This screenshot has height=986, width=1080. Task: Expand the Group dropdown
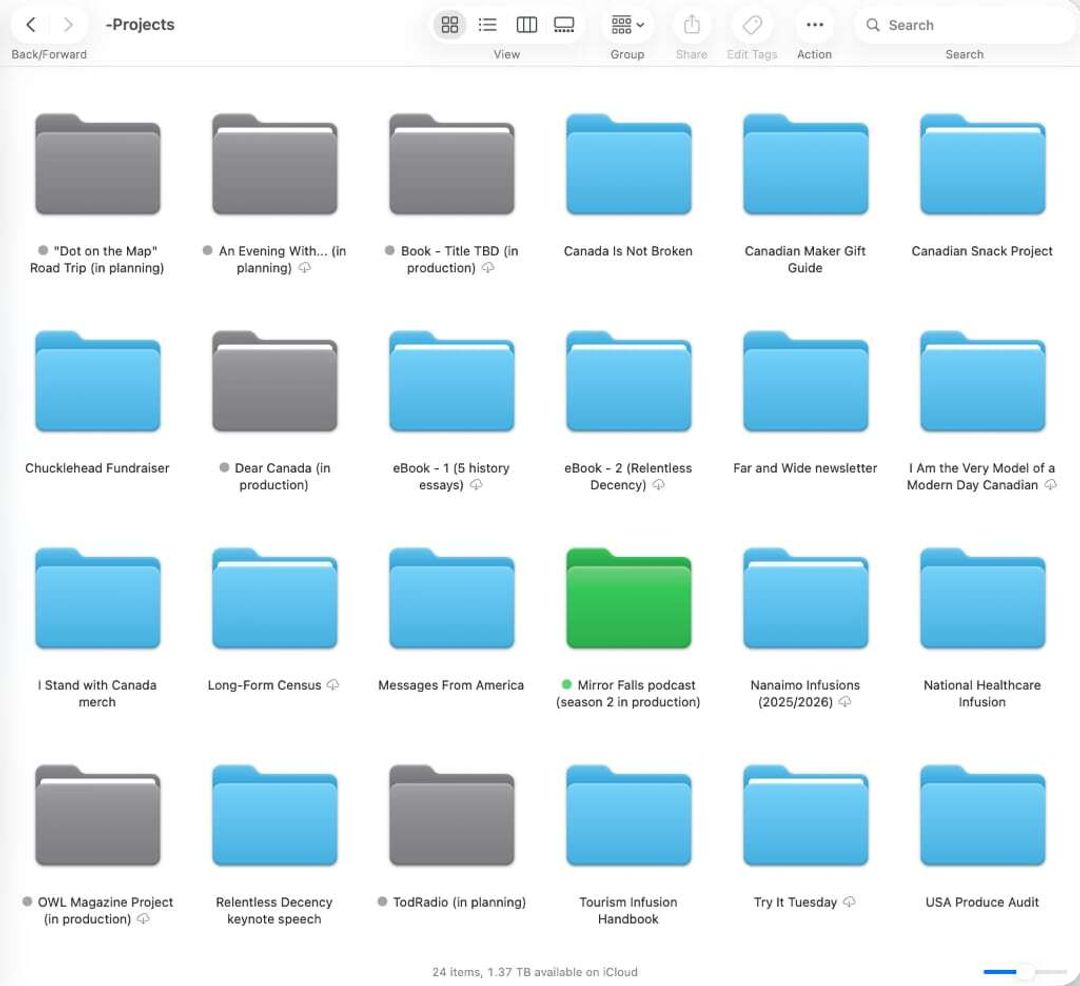(x=627, y=25)
